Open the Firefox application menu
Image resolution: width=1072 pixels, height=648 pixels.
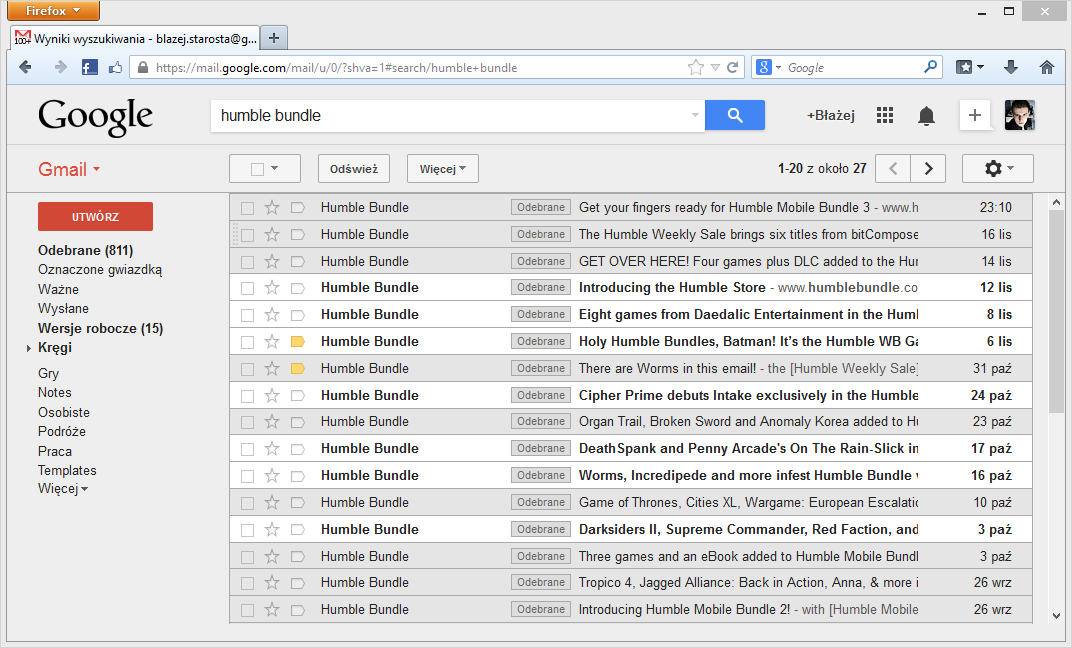point(53,10)
